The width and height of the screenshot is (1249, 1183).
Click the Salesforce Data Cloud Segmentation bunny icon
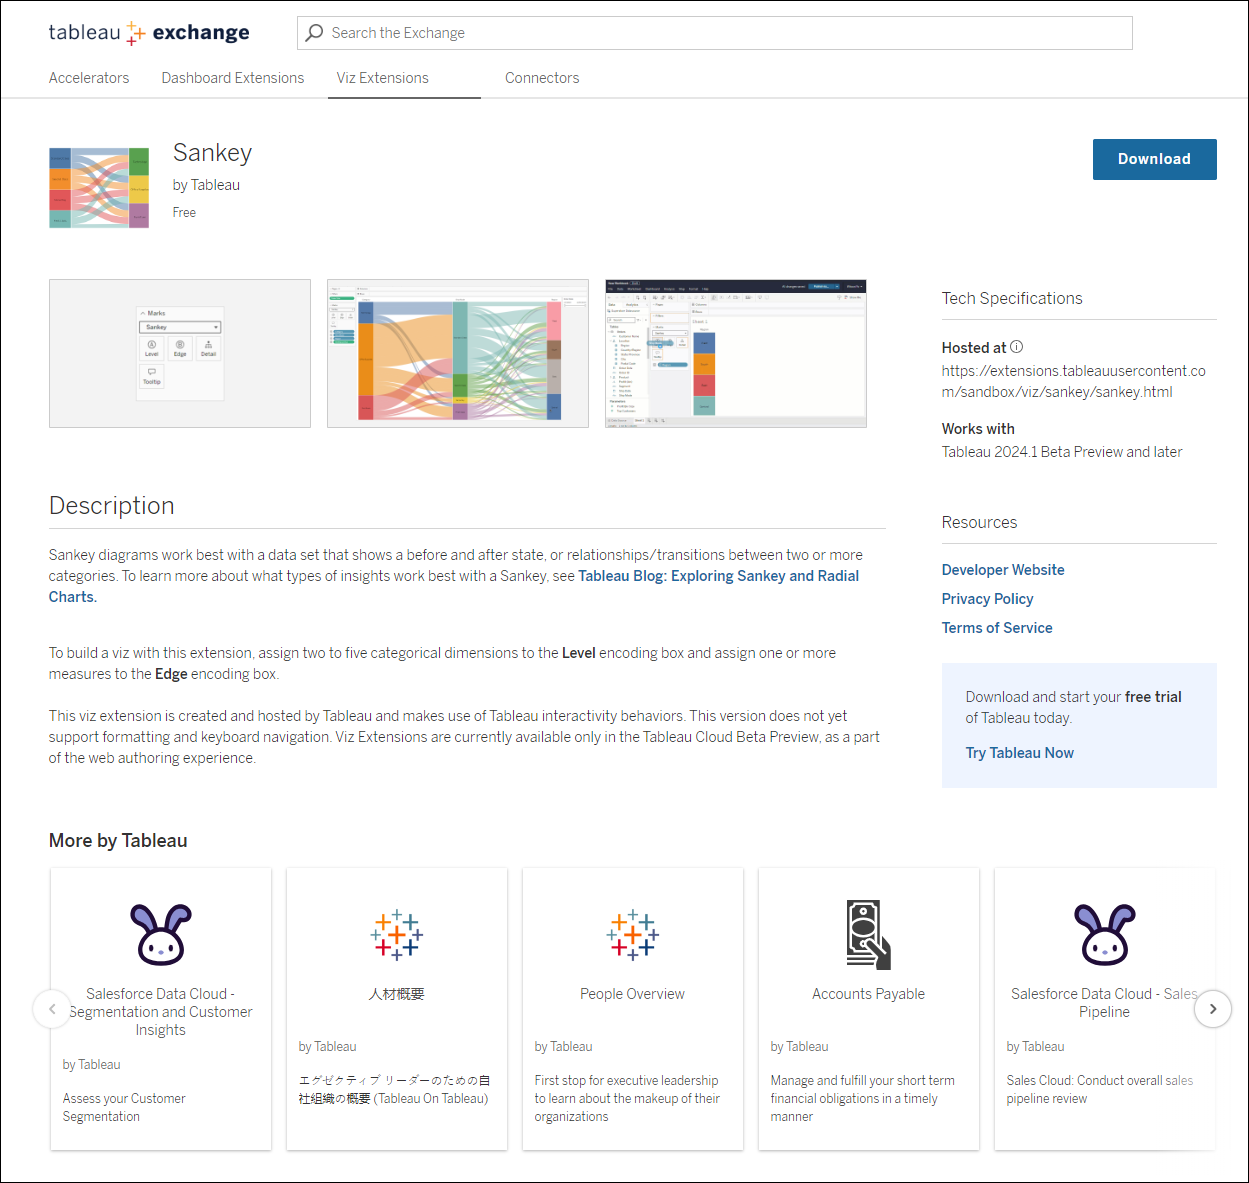tap(161, 934)
